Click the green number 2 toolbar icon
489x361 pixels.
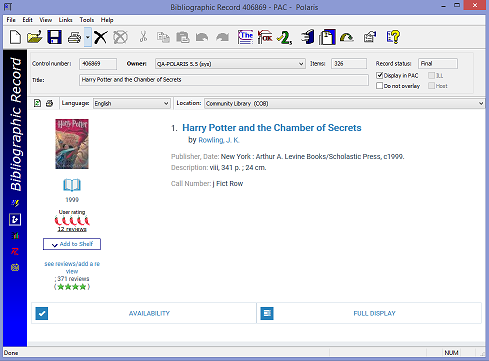click(285, 37)
